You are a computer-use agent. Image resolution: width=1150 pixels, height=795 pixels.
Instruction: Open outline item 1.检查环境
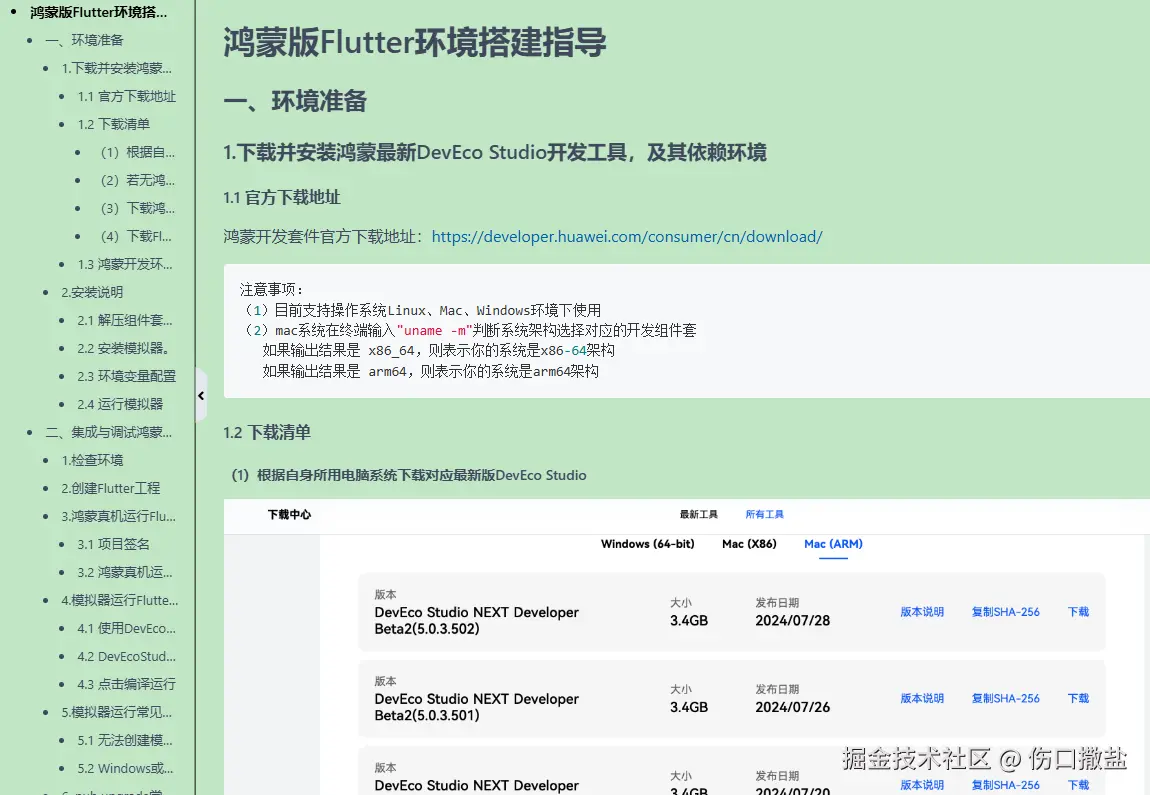[92, 460]
